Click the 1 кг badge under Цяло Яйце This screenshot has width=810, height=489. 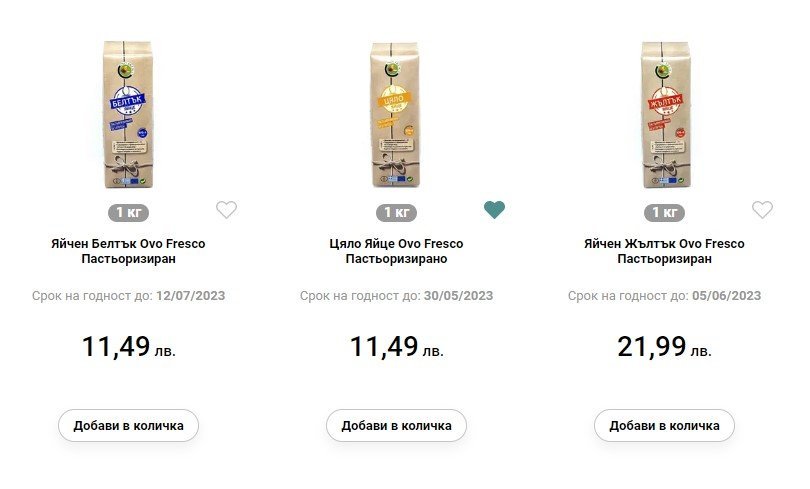pyautogui.click(x=396, y=212)
